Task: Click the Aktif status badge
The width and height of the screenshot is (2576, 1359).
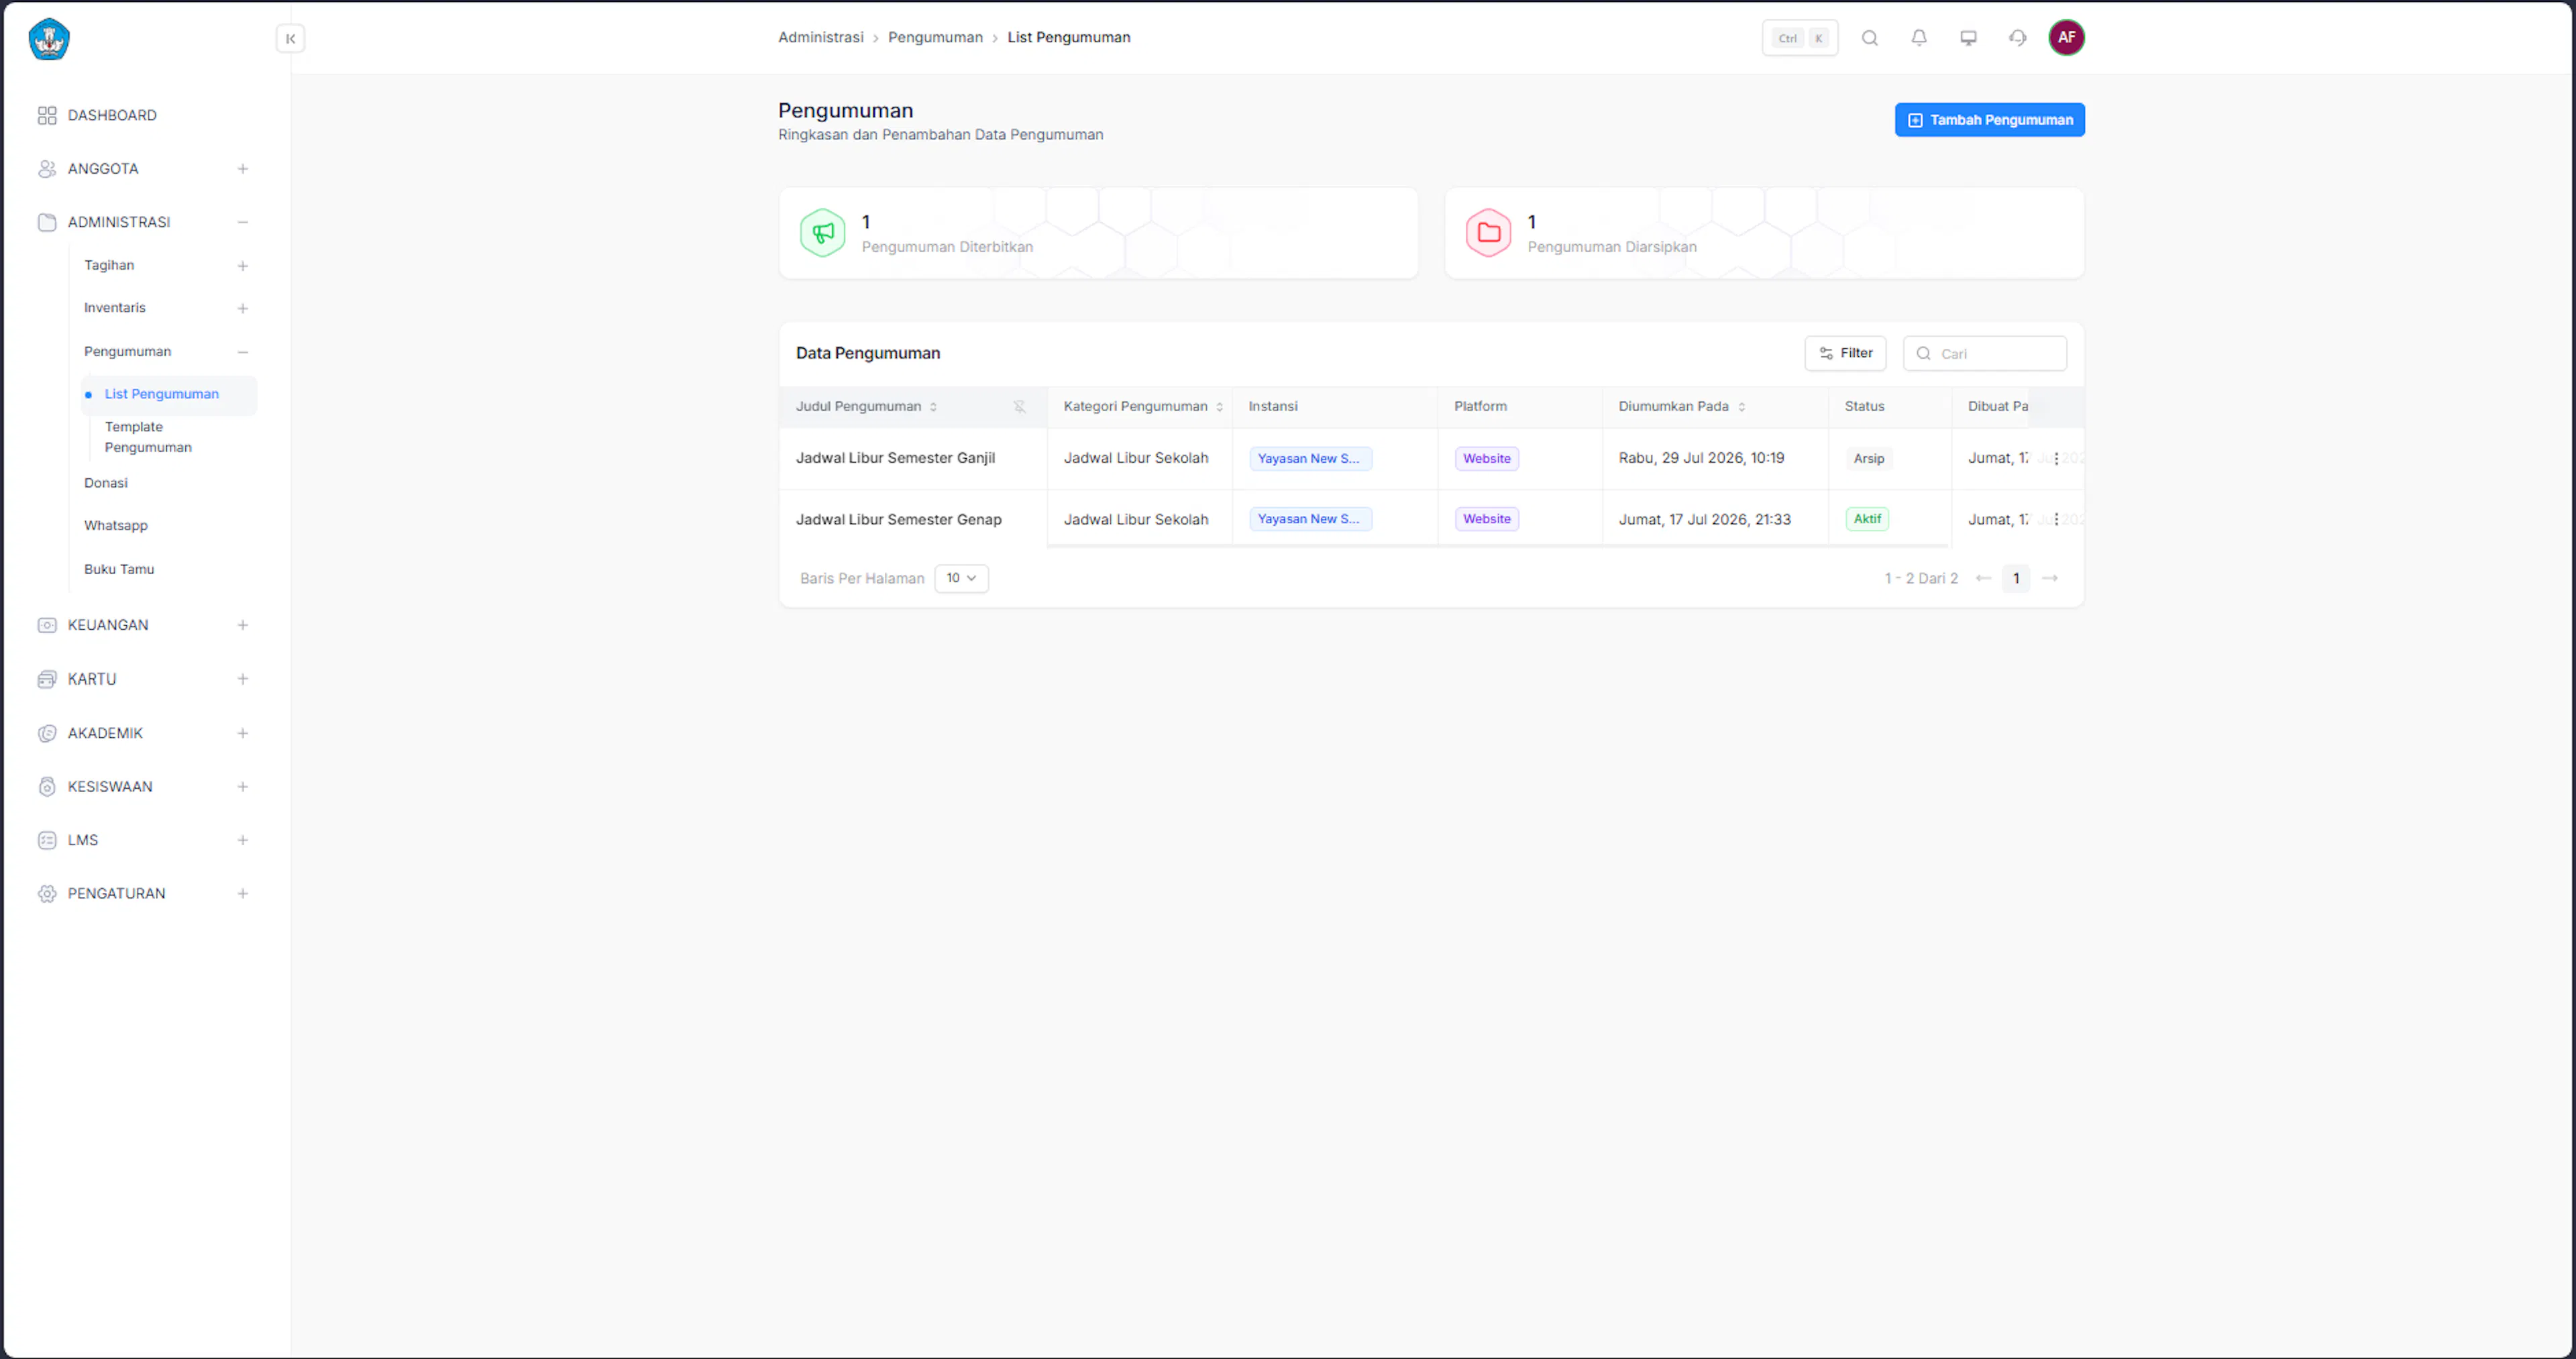Action: click(1866, 519)
